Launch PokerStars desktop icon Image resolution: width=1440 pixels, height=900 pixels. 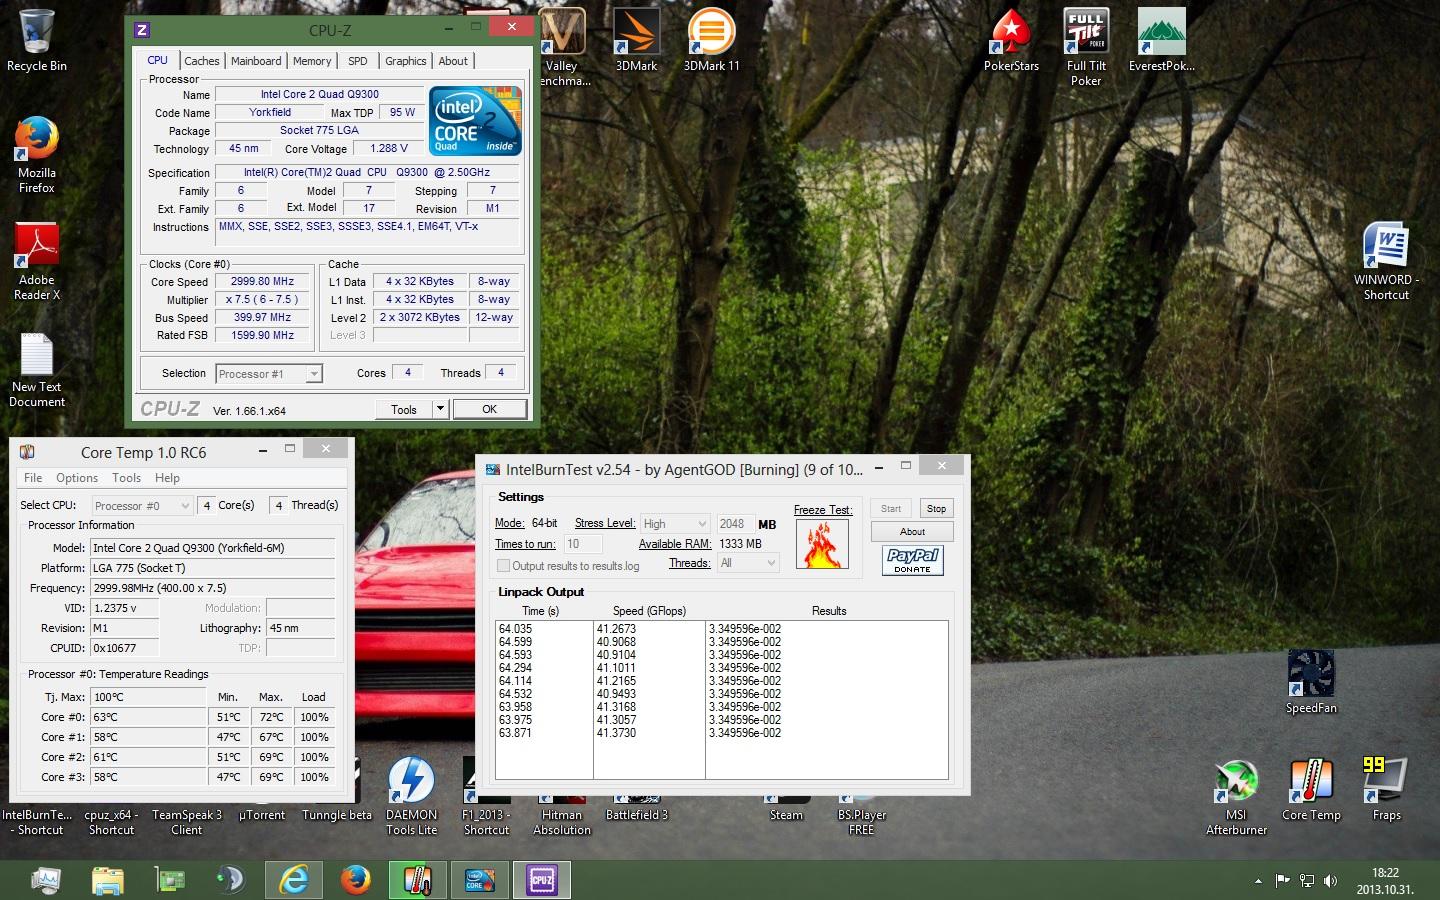(1011, 40)
